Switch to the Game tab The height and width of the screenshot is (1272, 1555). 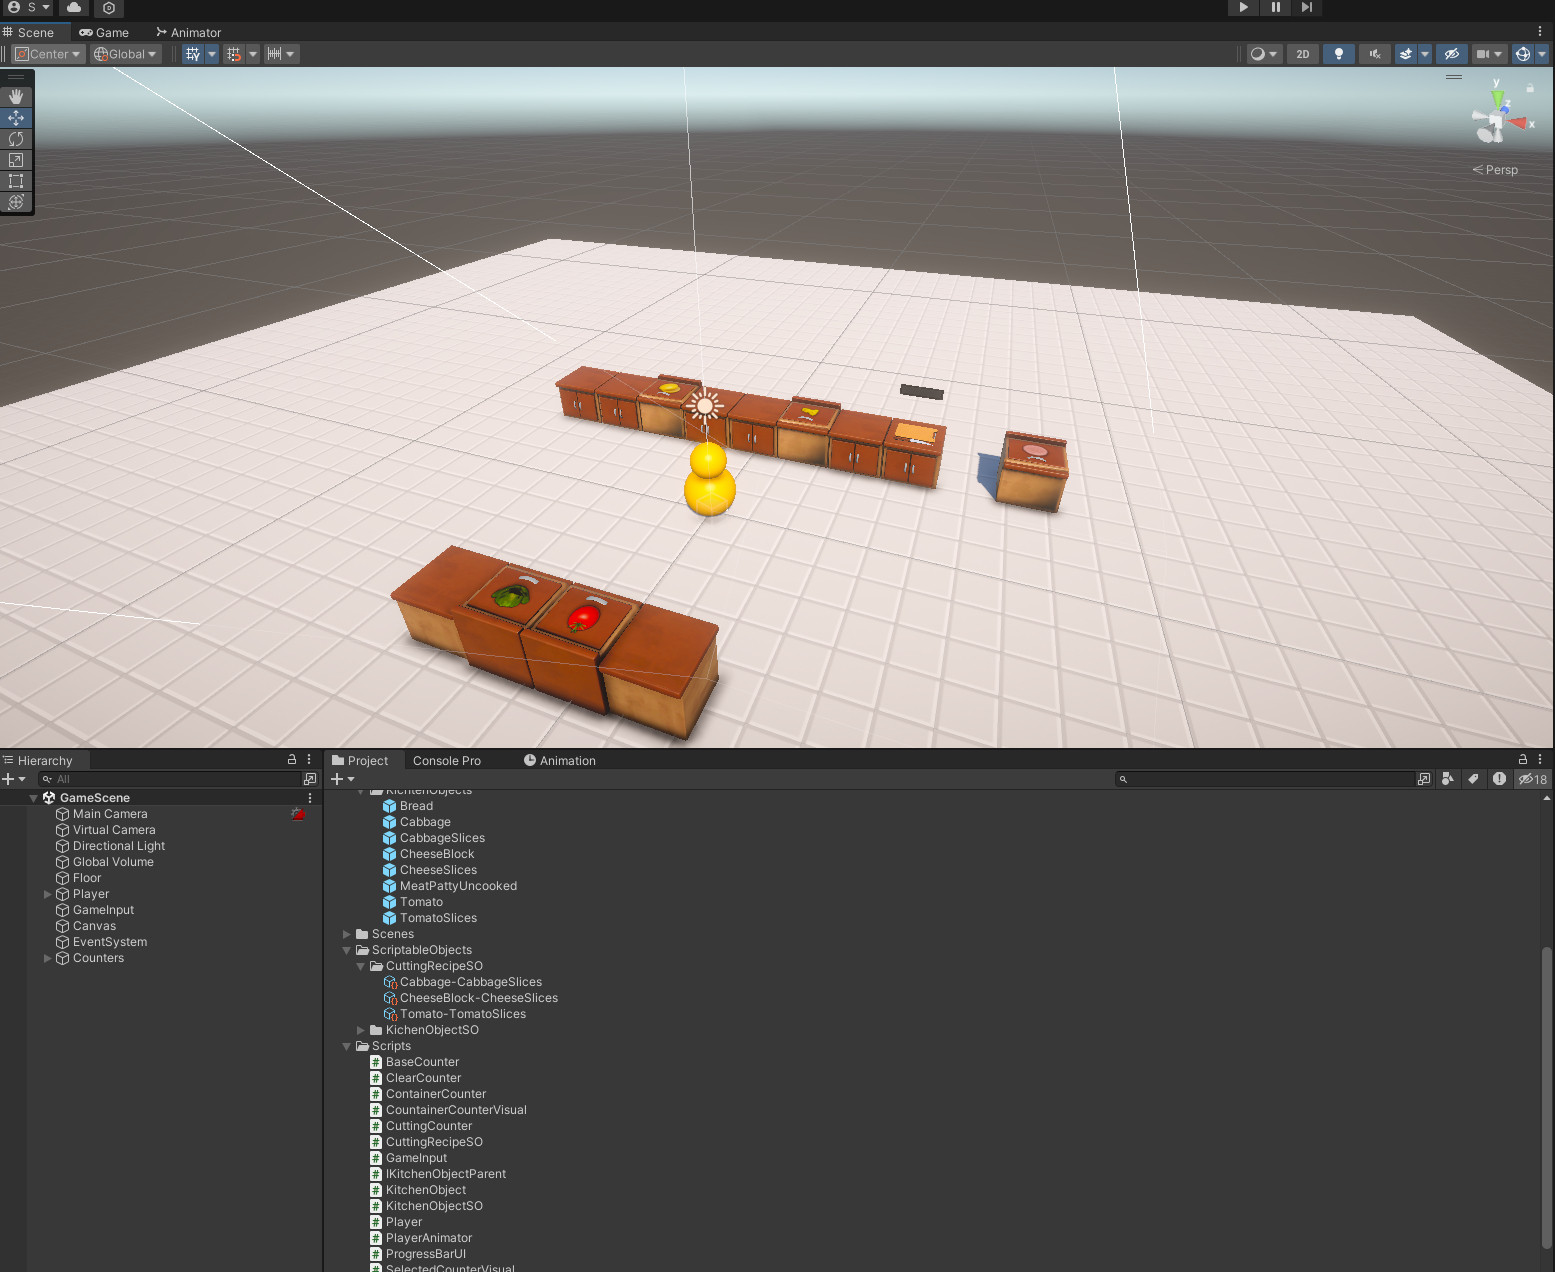point(104,32)
